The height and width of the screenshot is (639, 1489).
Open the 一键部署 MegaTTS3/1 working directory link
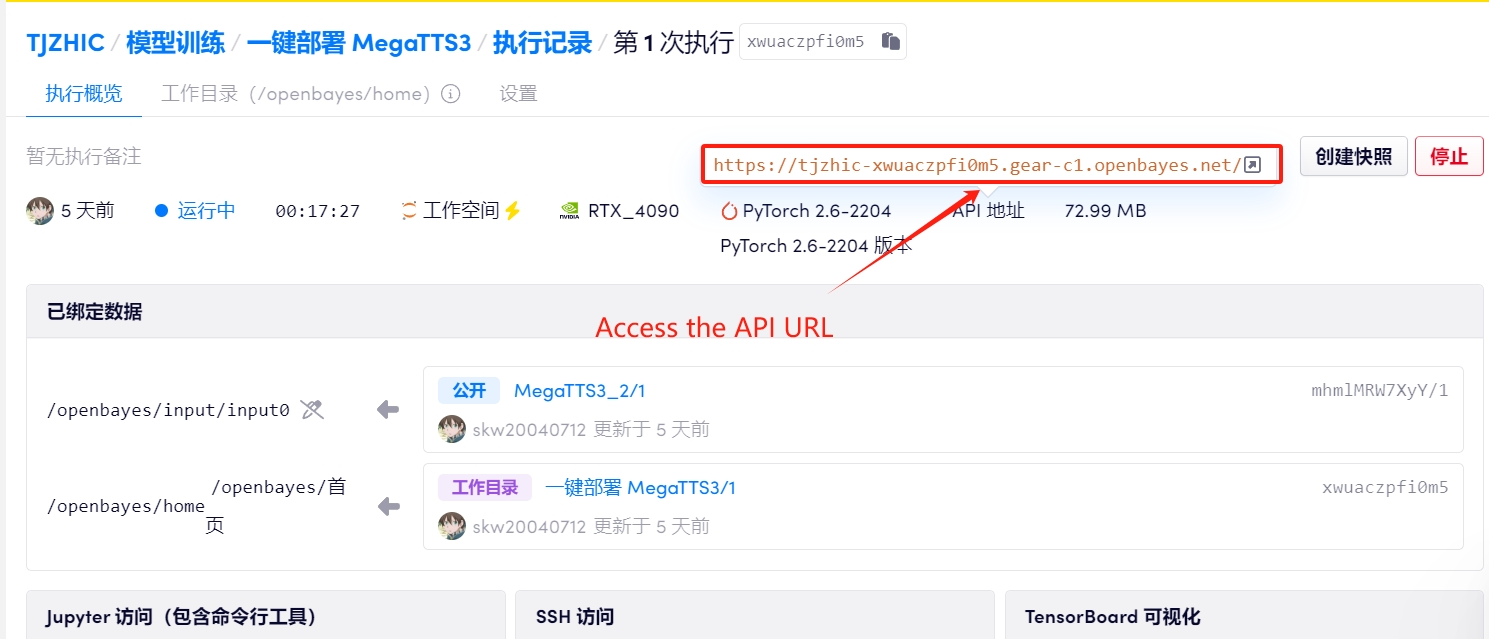tap(640, 488)
